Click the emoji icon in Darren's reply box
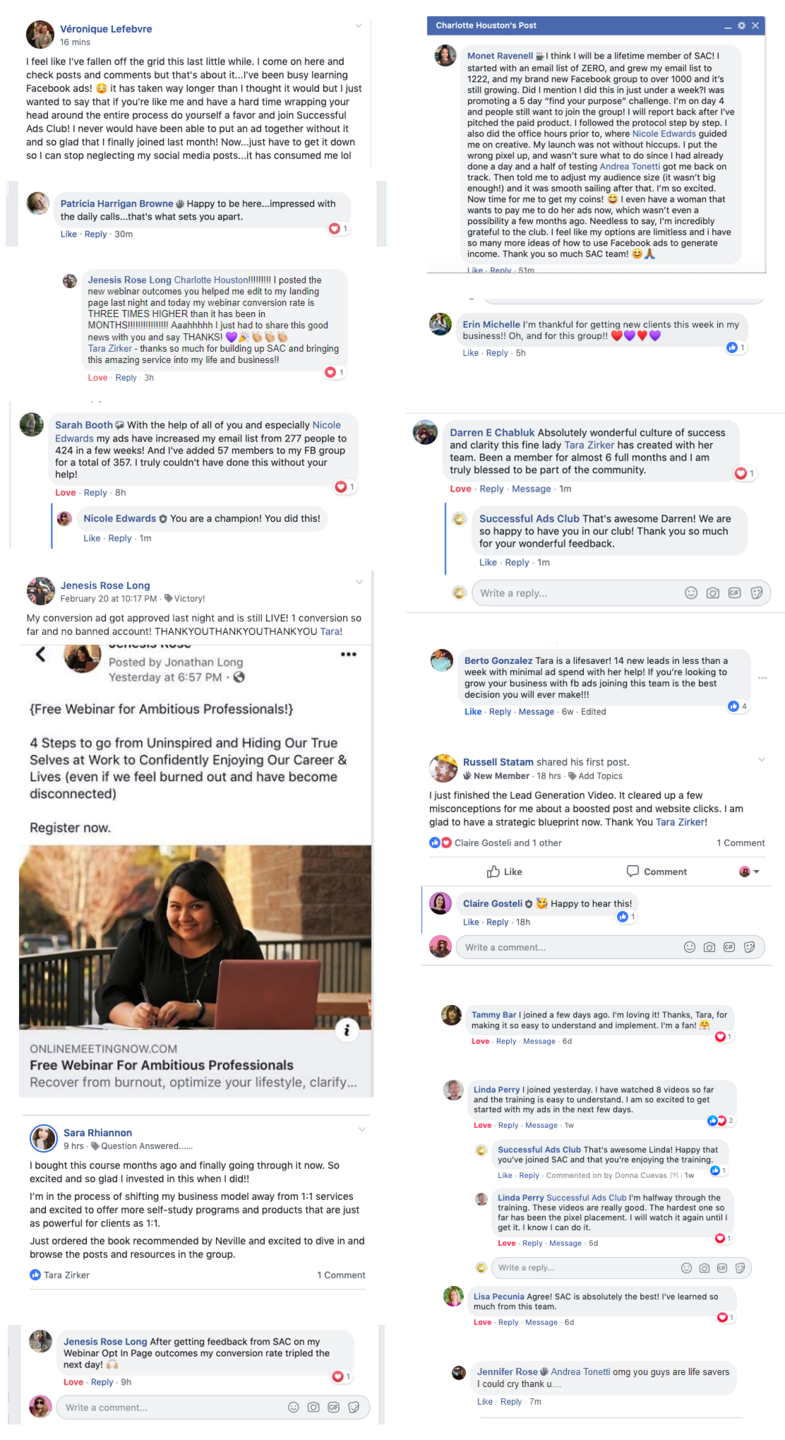Screen dimensions: 785x1440 pos(691,593)
